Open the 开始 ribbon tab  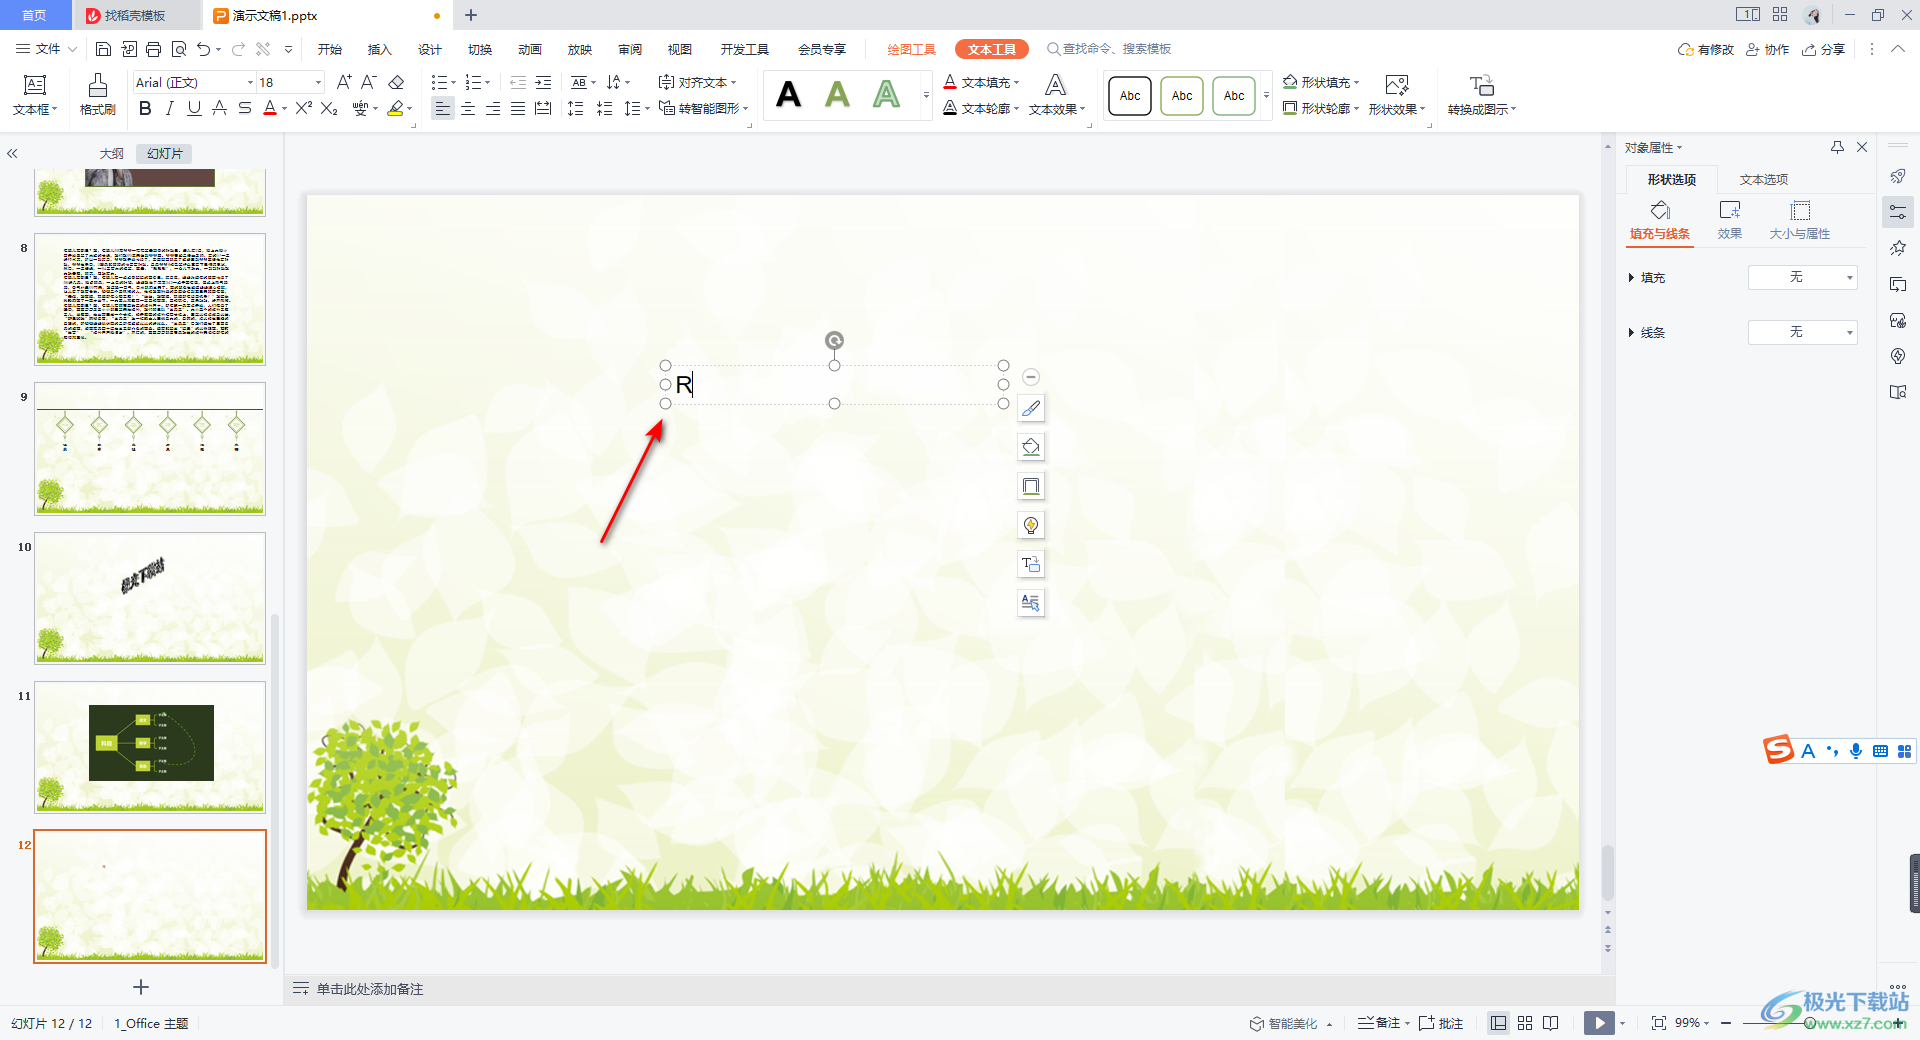(330, 49)
